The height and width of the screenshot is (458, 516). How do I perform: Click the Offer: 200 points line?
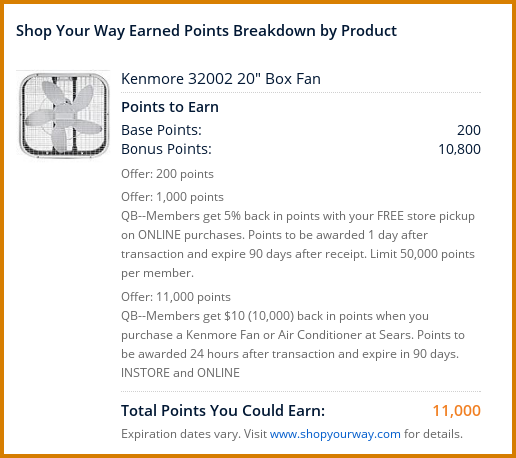point(167,174)
